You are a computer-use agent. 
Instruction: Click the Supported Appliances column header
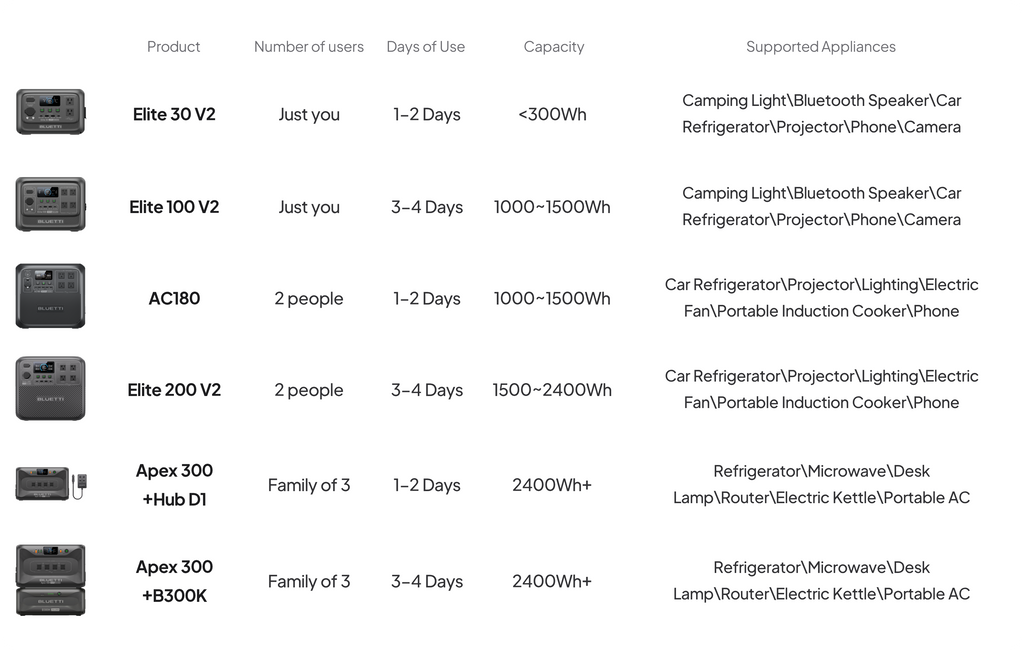(821, 47)
